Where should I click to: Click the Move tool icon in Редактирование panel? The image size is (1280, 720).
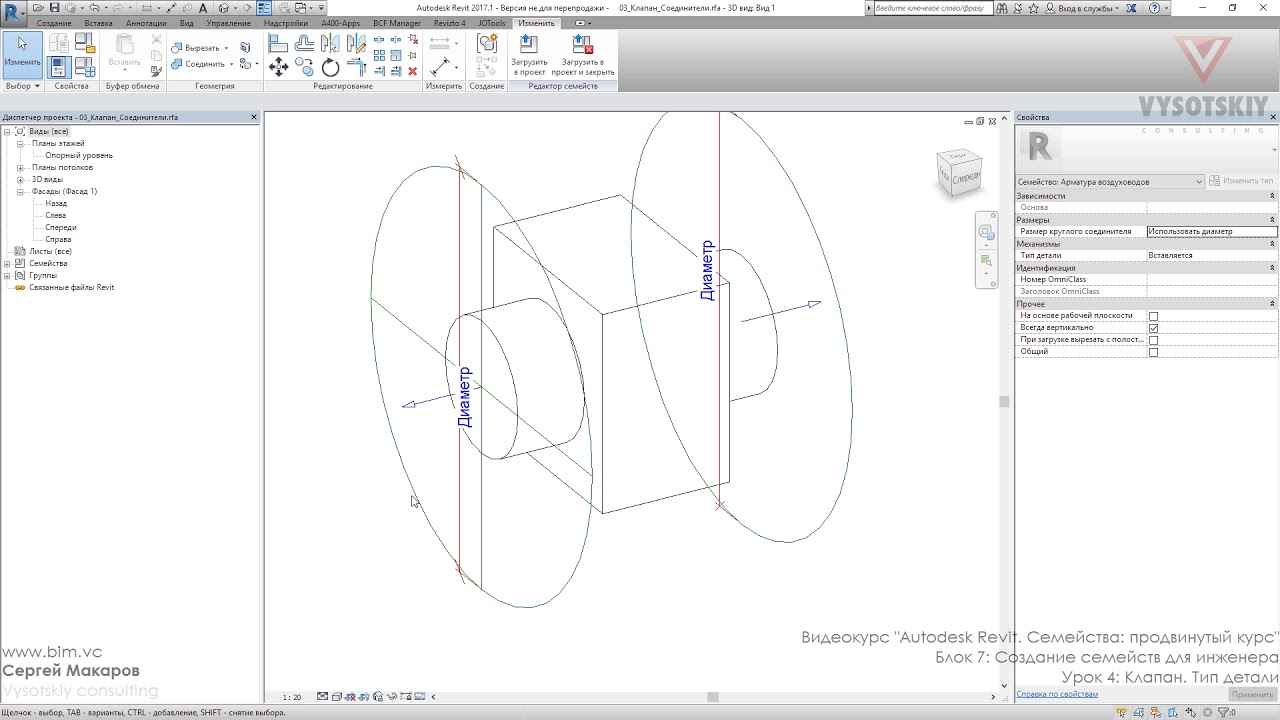pos(279,67)
